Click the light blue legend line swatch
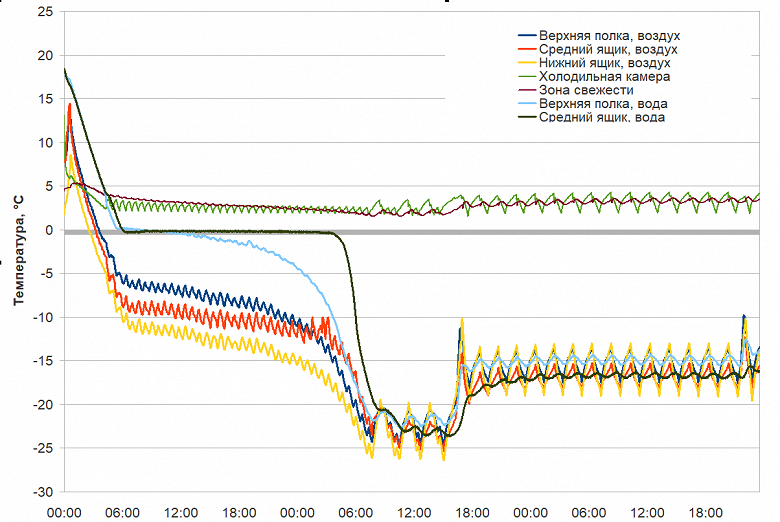Screen dimensions: 780x522 pos(527,104)
